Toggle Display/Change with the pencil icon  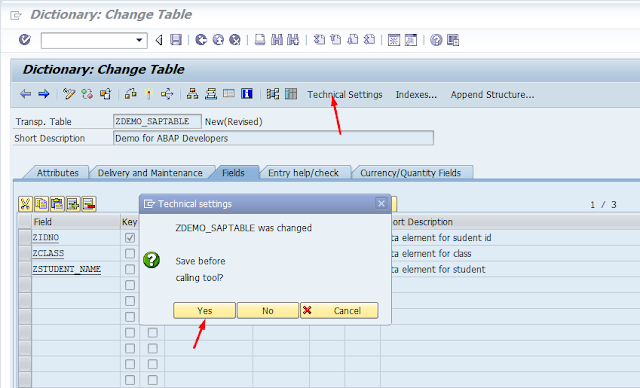pos(69,94)
